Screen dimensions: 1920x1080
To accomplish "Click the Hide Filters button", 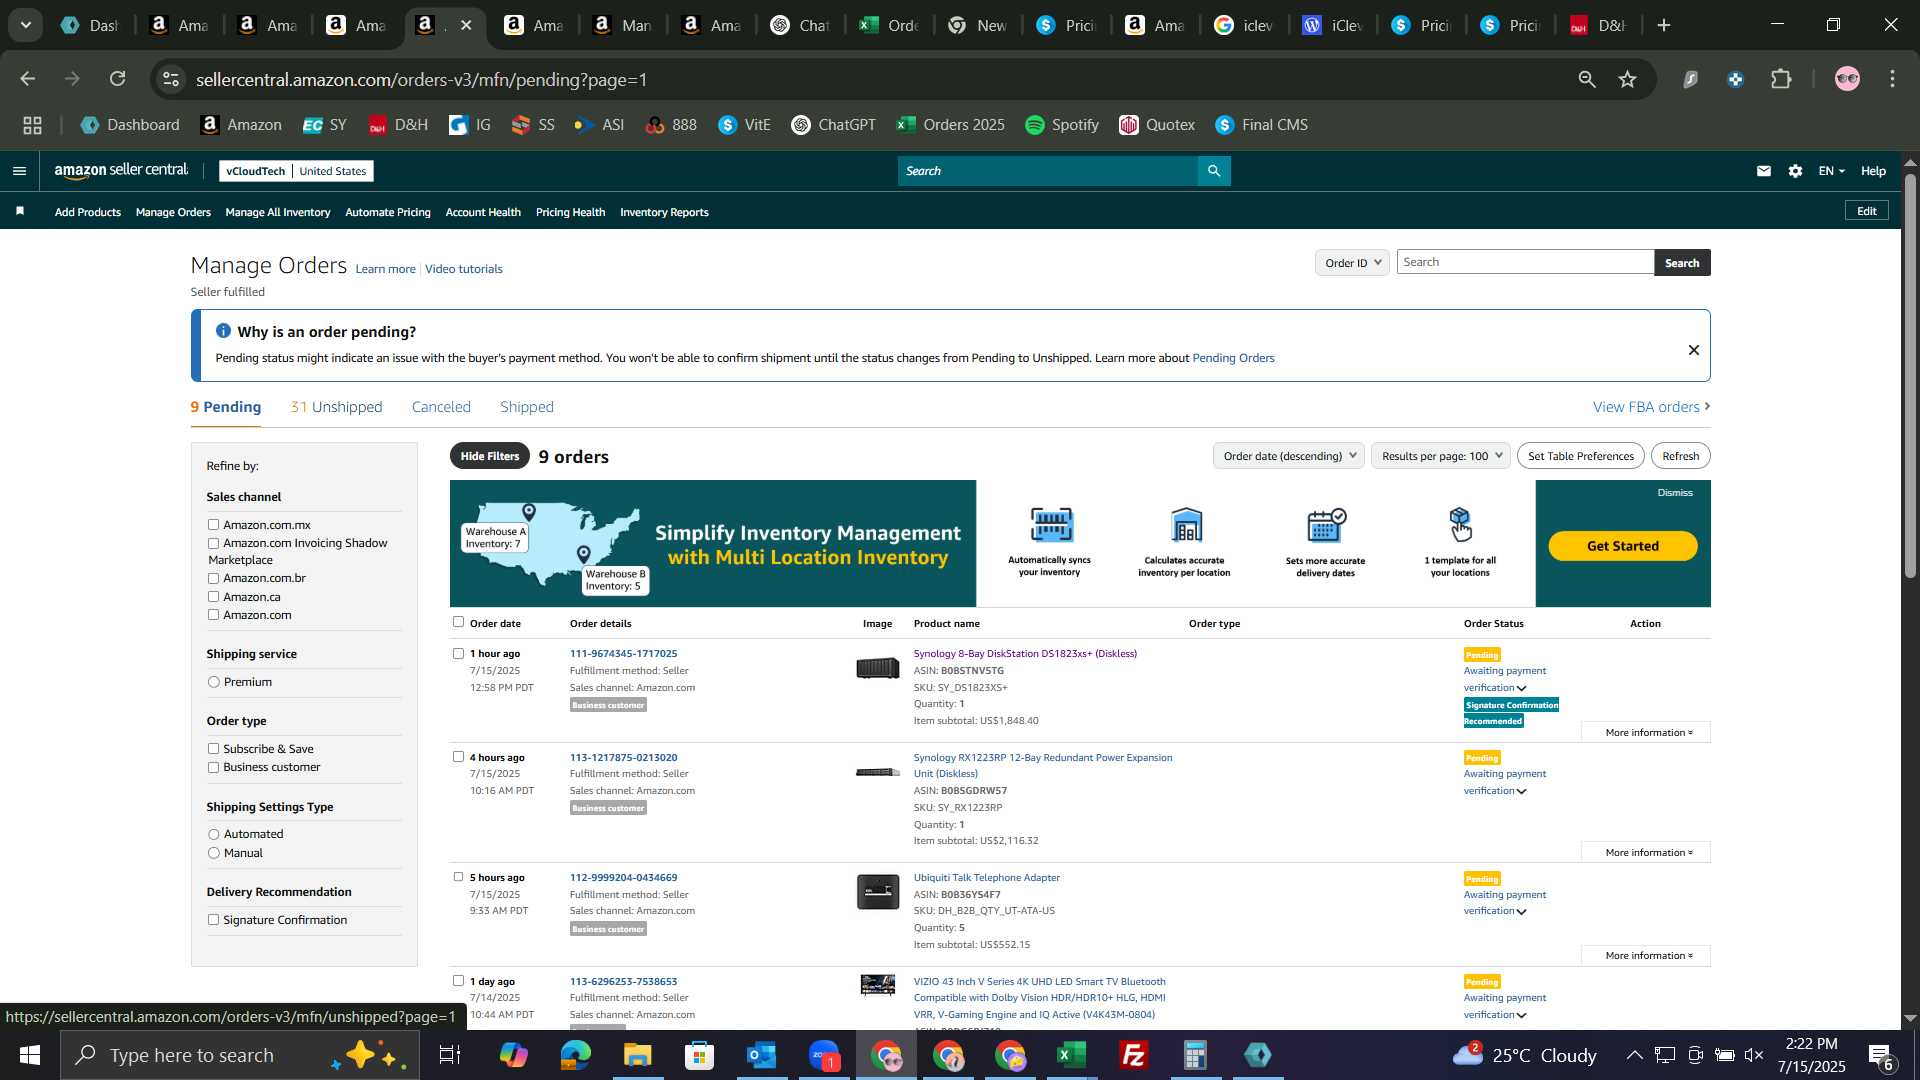I will (x=490, y=456).
